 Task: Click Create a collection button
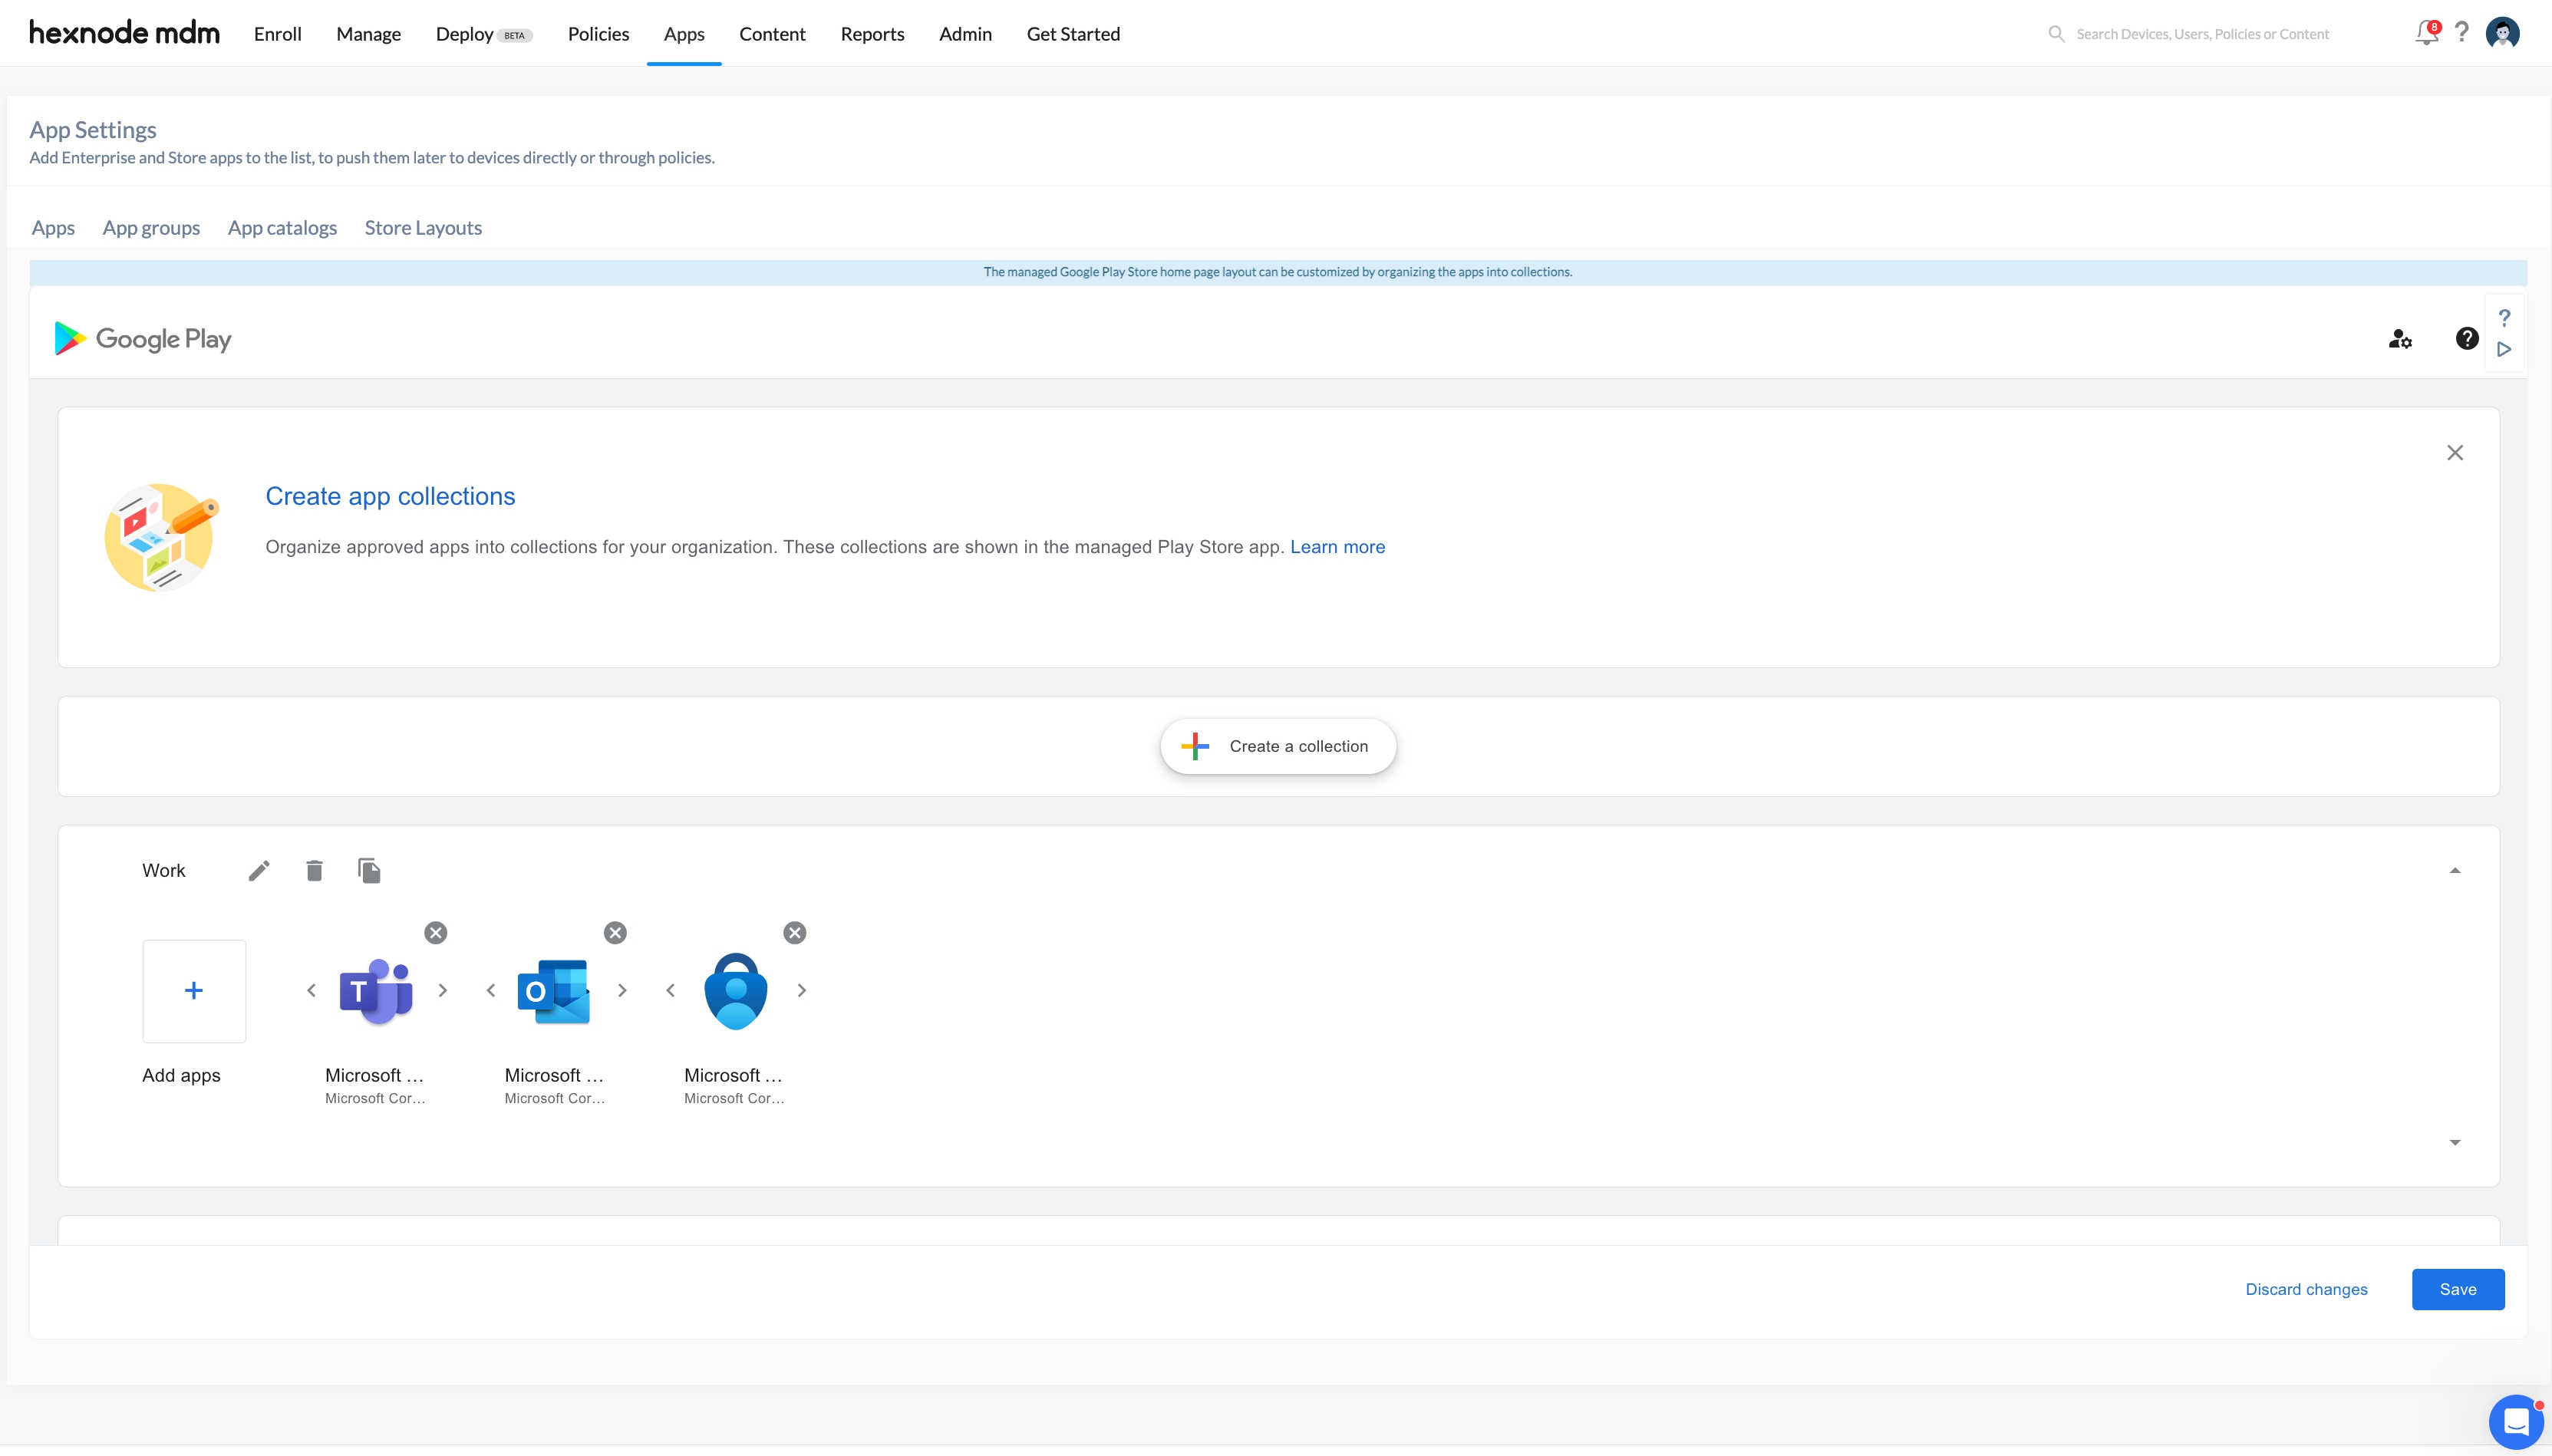click(x=1277, y=746)
